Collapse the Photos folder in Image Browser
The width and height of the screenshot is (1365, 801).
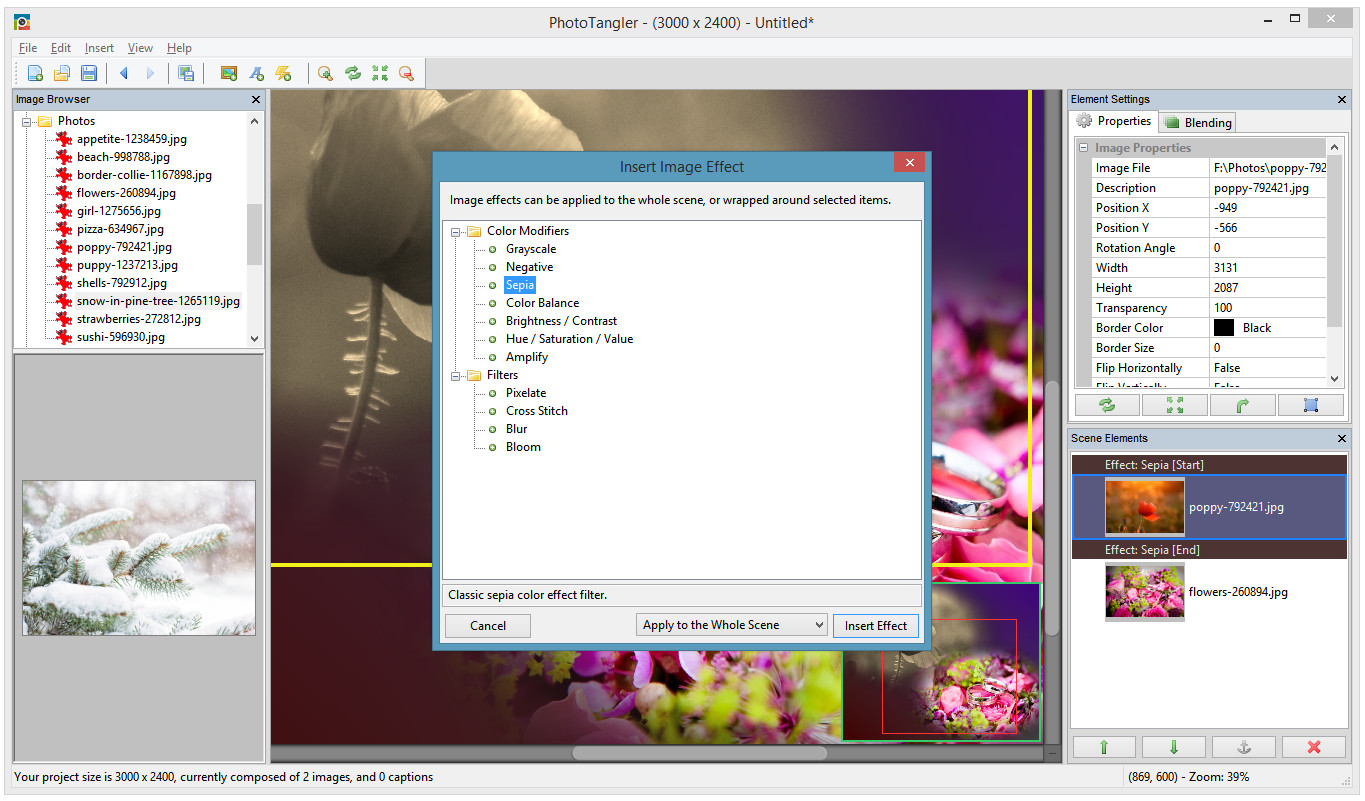27,120
